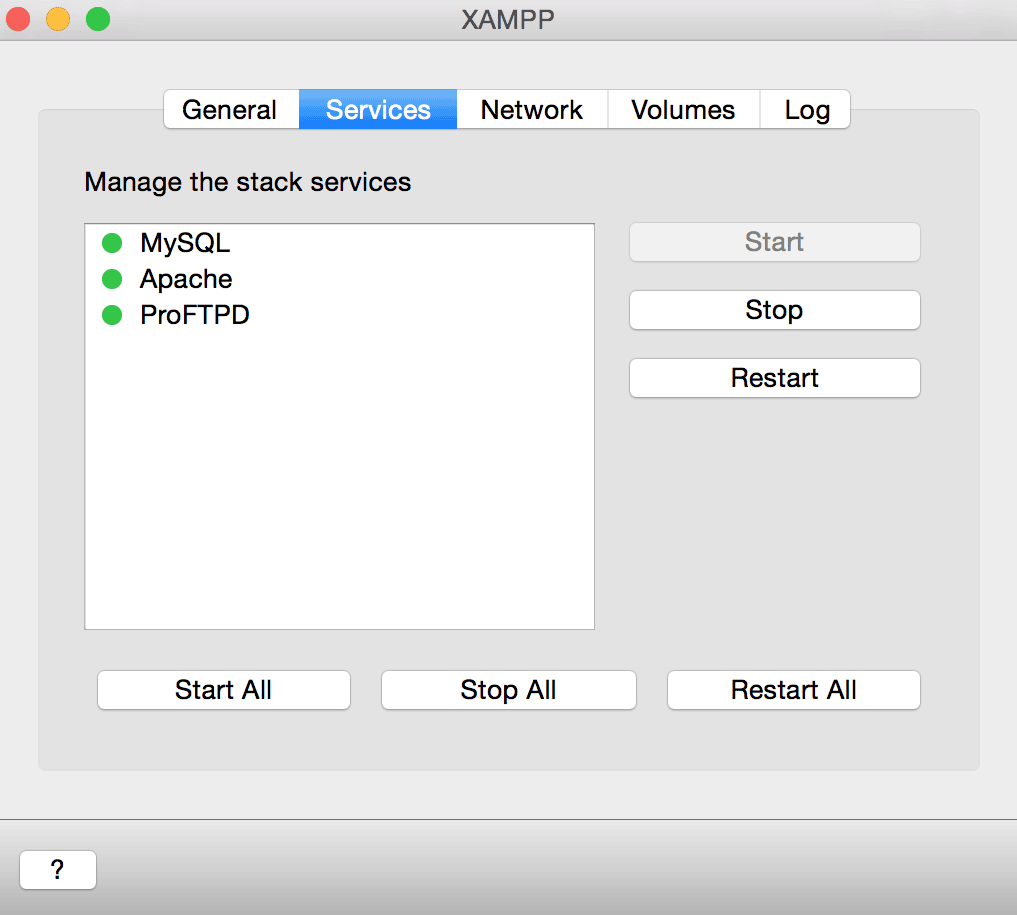1017x915 pixels.
Task: Switch to the General tab
Action: 230,109
